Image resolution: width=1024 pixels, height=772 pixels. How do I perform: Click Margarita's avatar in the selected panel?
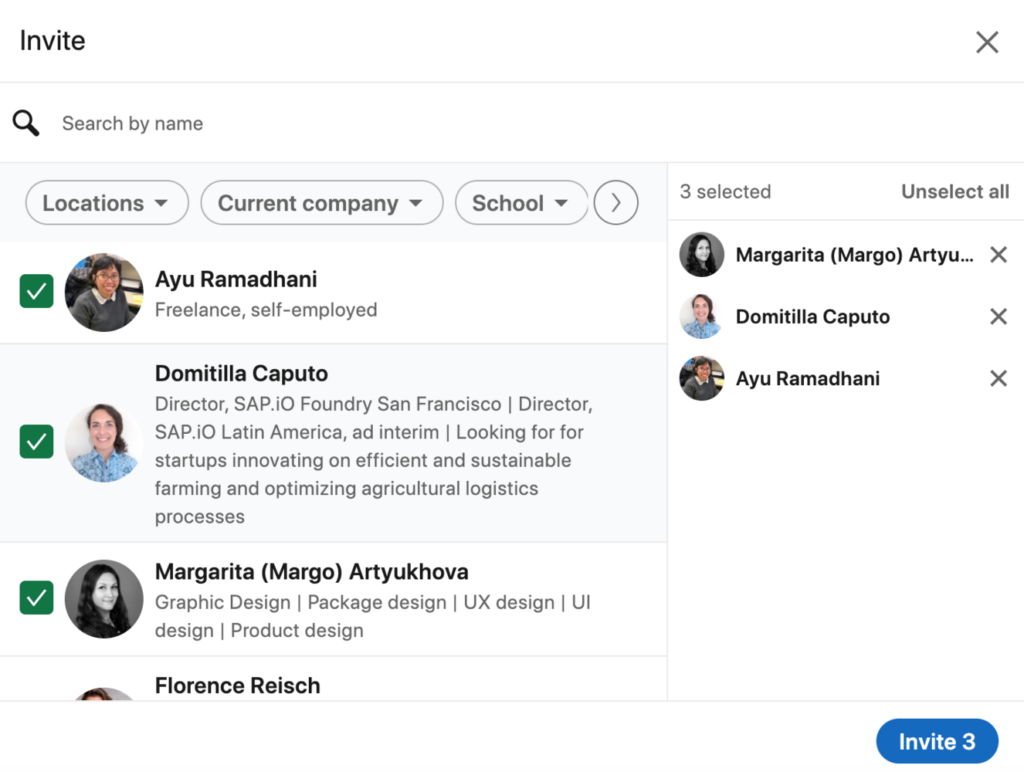[702, 255]
